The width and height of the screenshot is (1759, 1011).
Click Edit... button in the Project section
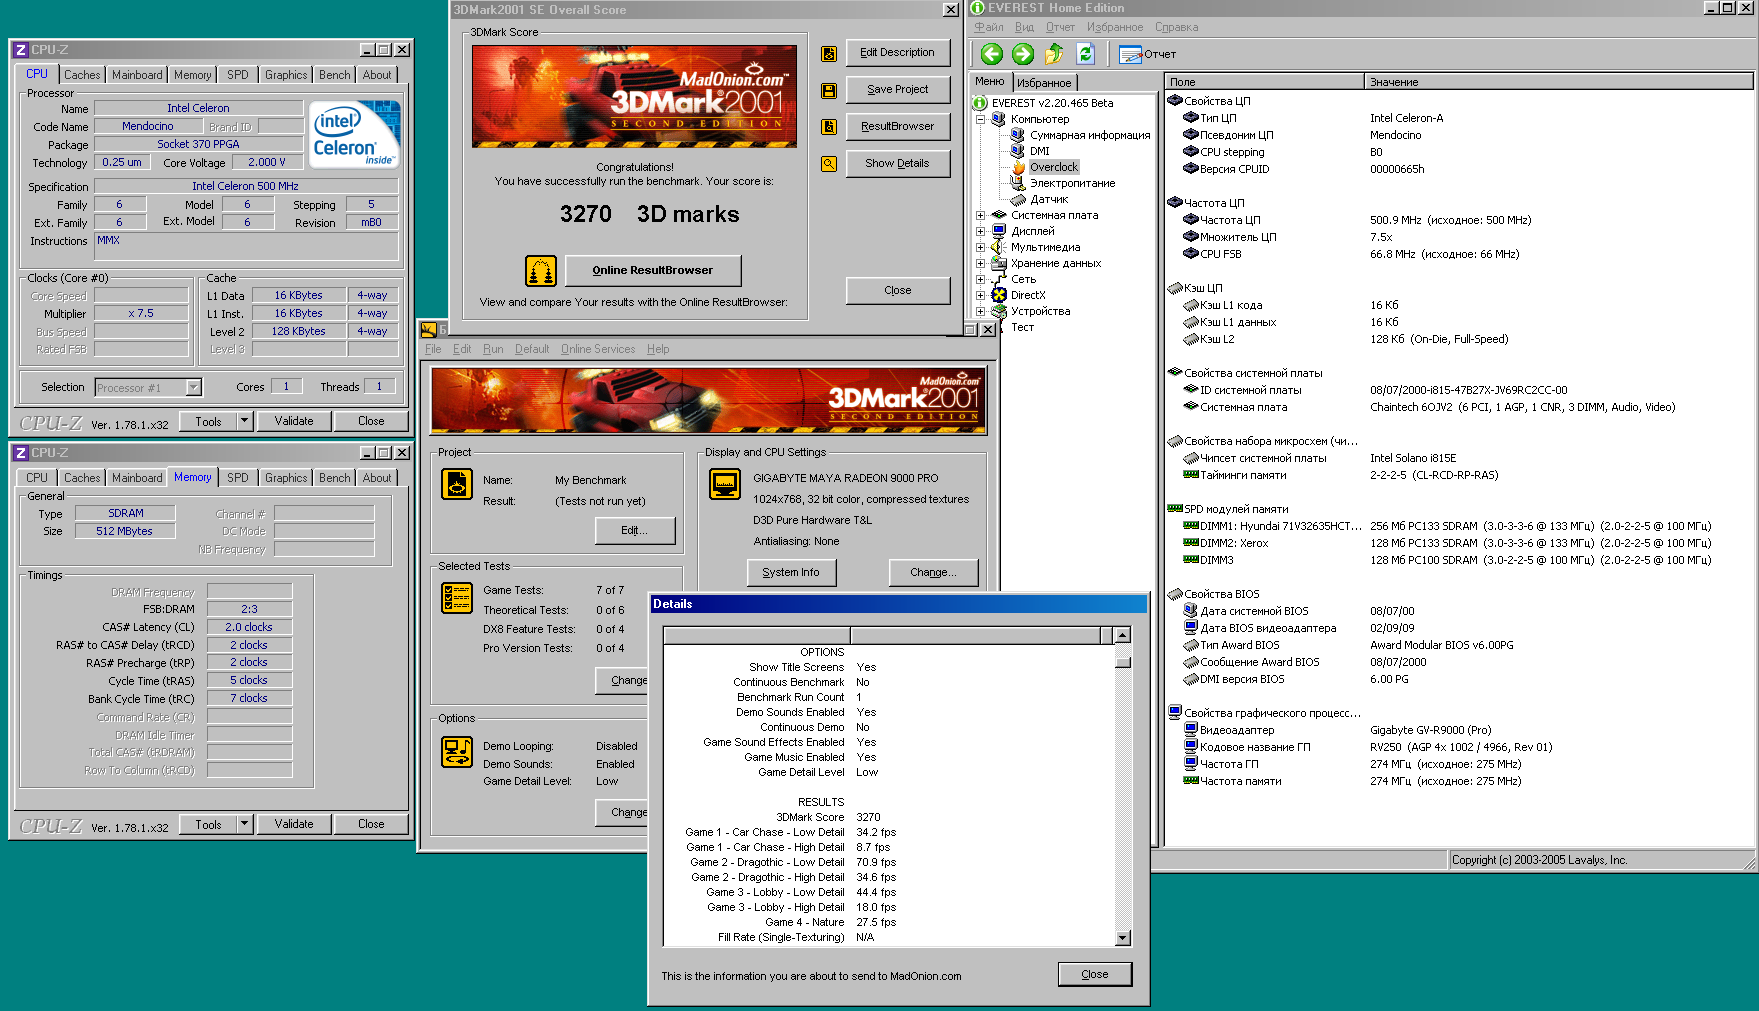[635, 531]
